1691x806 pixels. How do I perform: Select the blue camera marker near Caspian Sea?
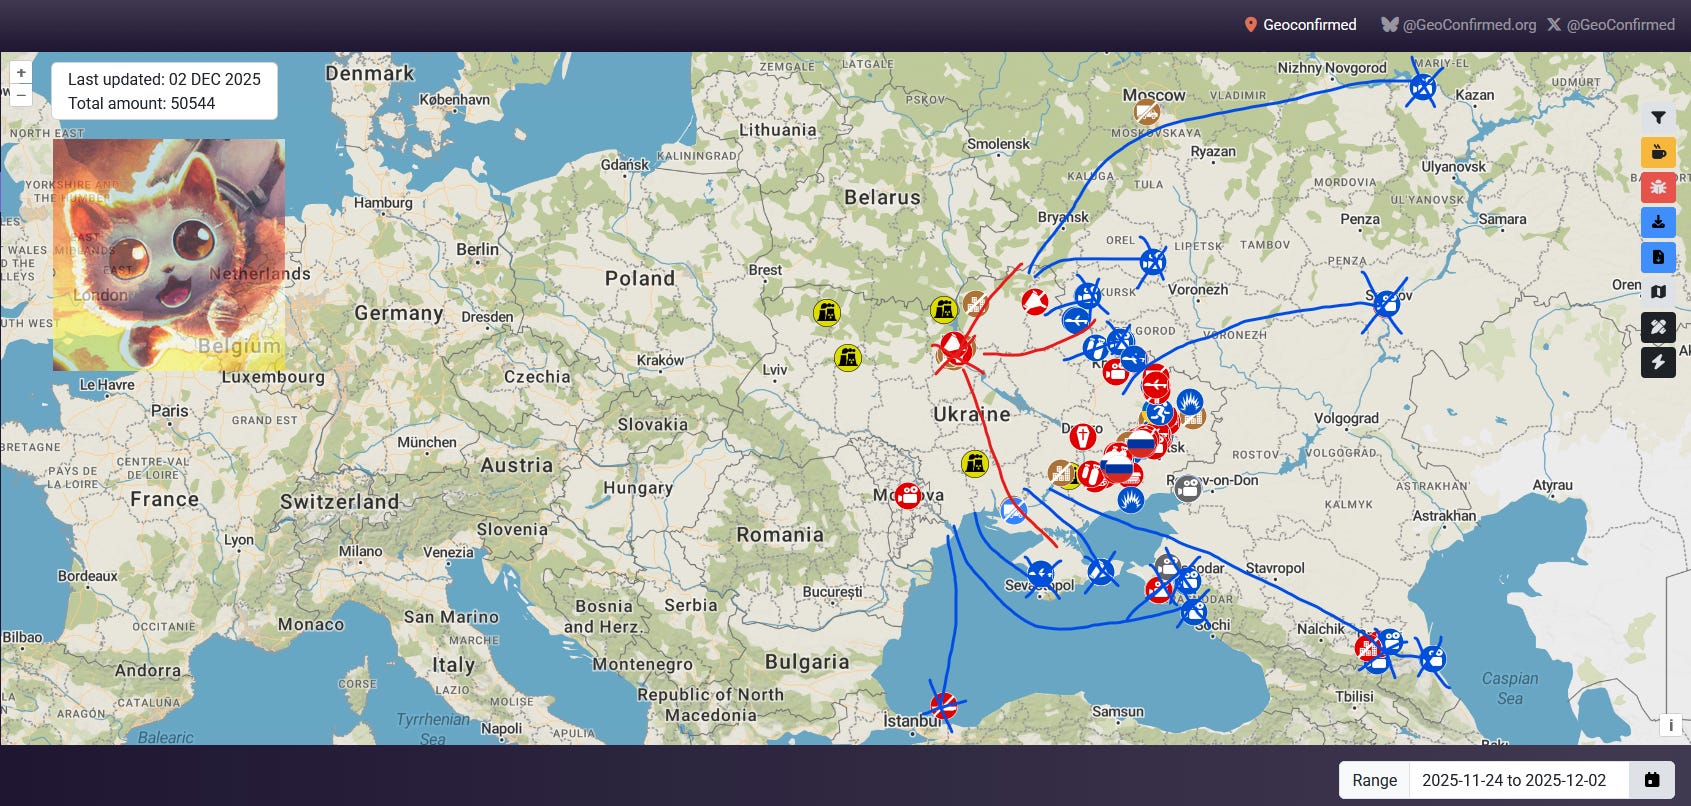[1432, 659]
